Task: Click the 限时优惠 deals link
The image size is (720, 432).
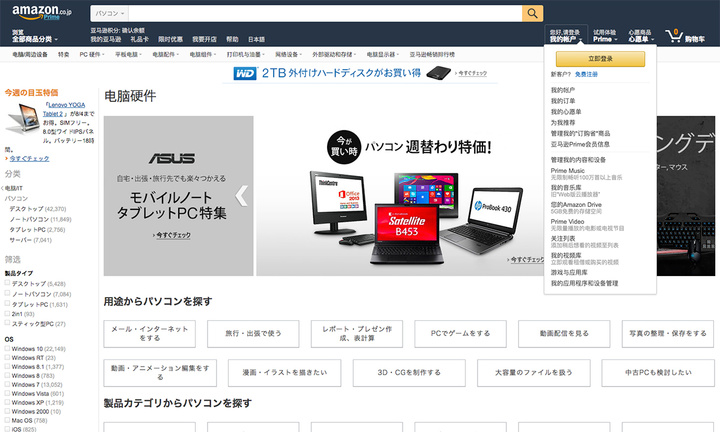Action: (170, 39)
